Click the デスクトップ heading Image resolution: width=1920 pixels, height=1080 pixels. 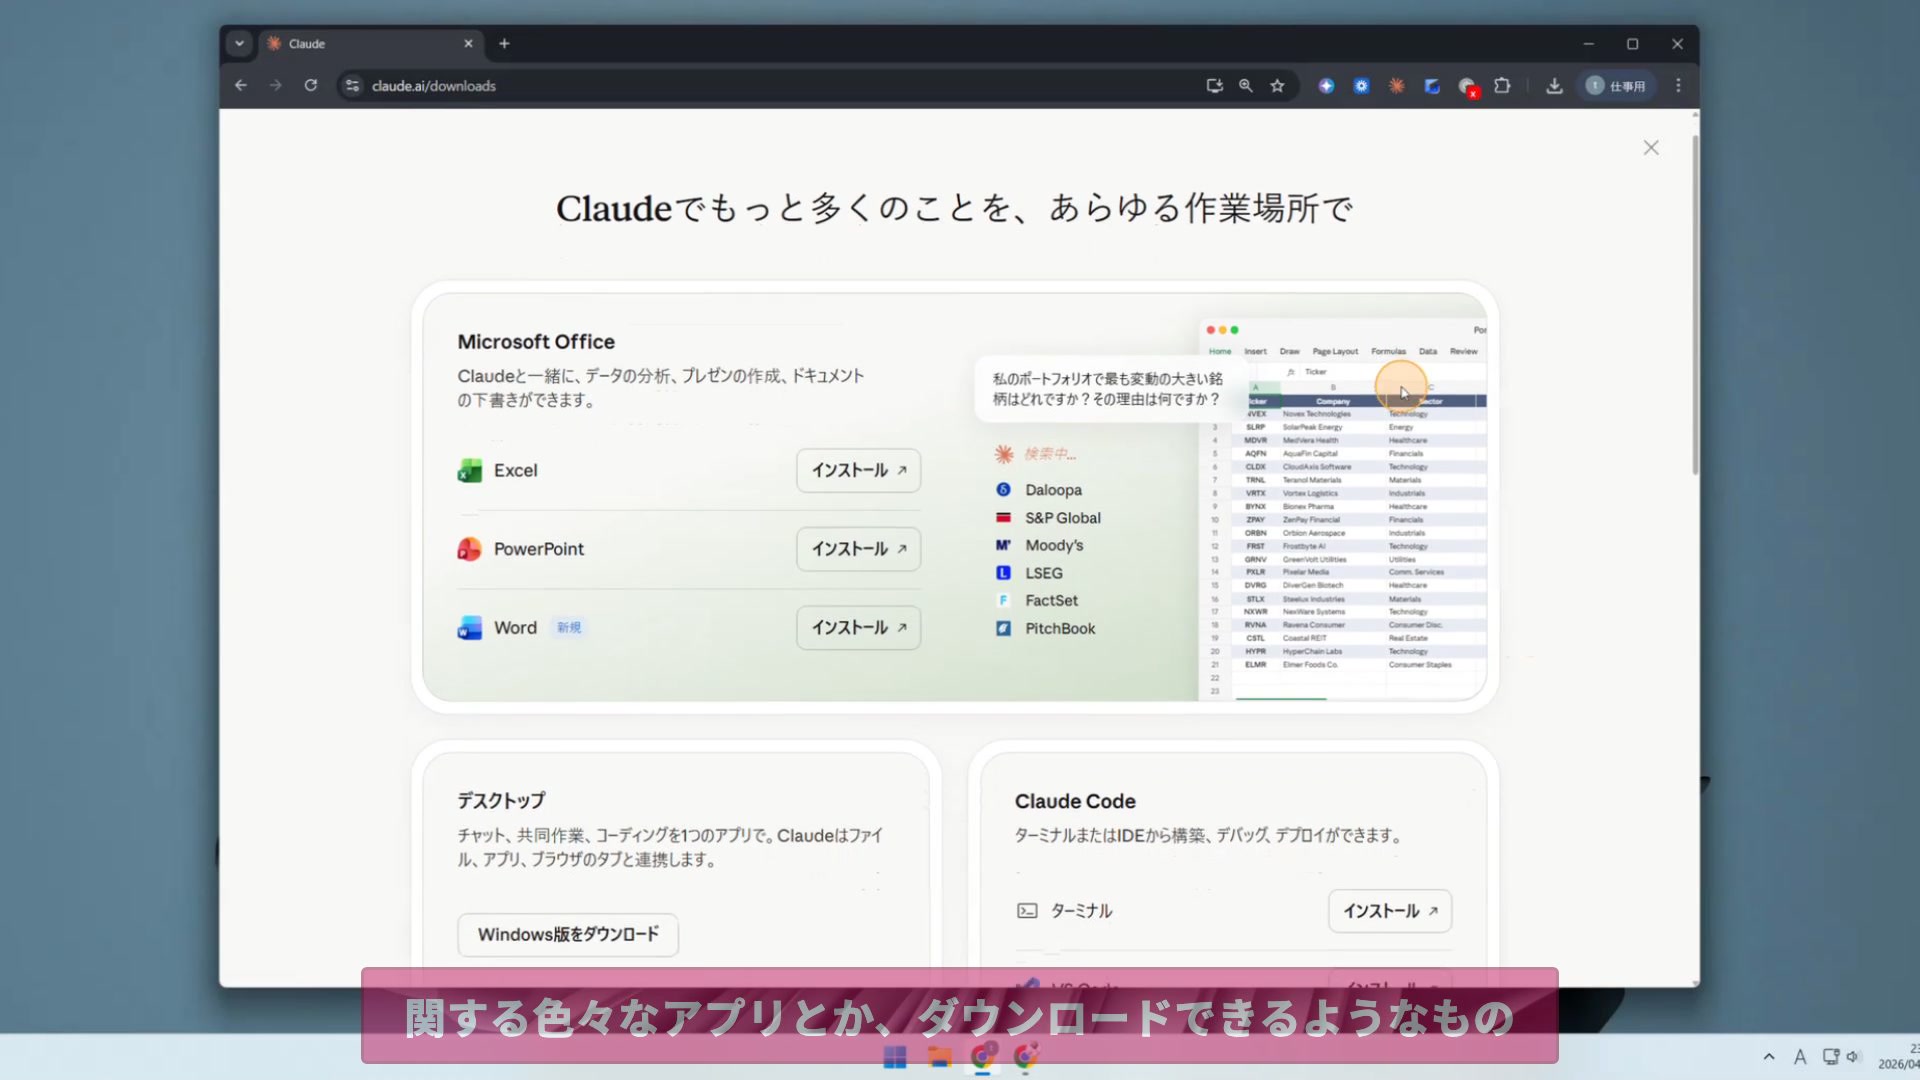[x=501, y=801]
